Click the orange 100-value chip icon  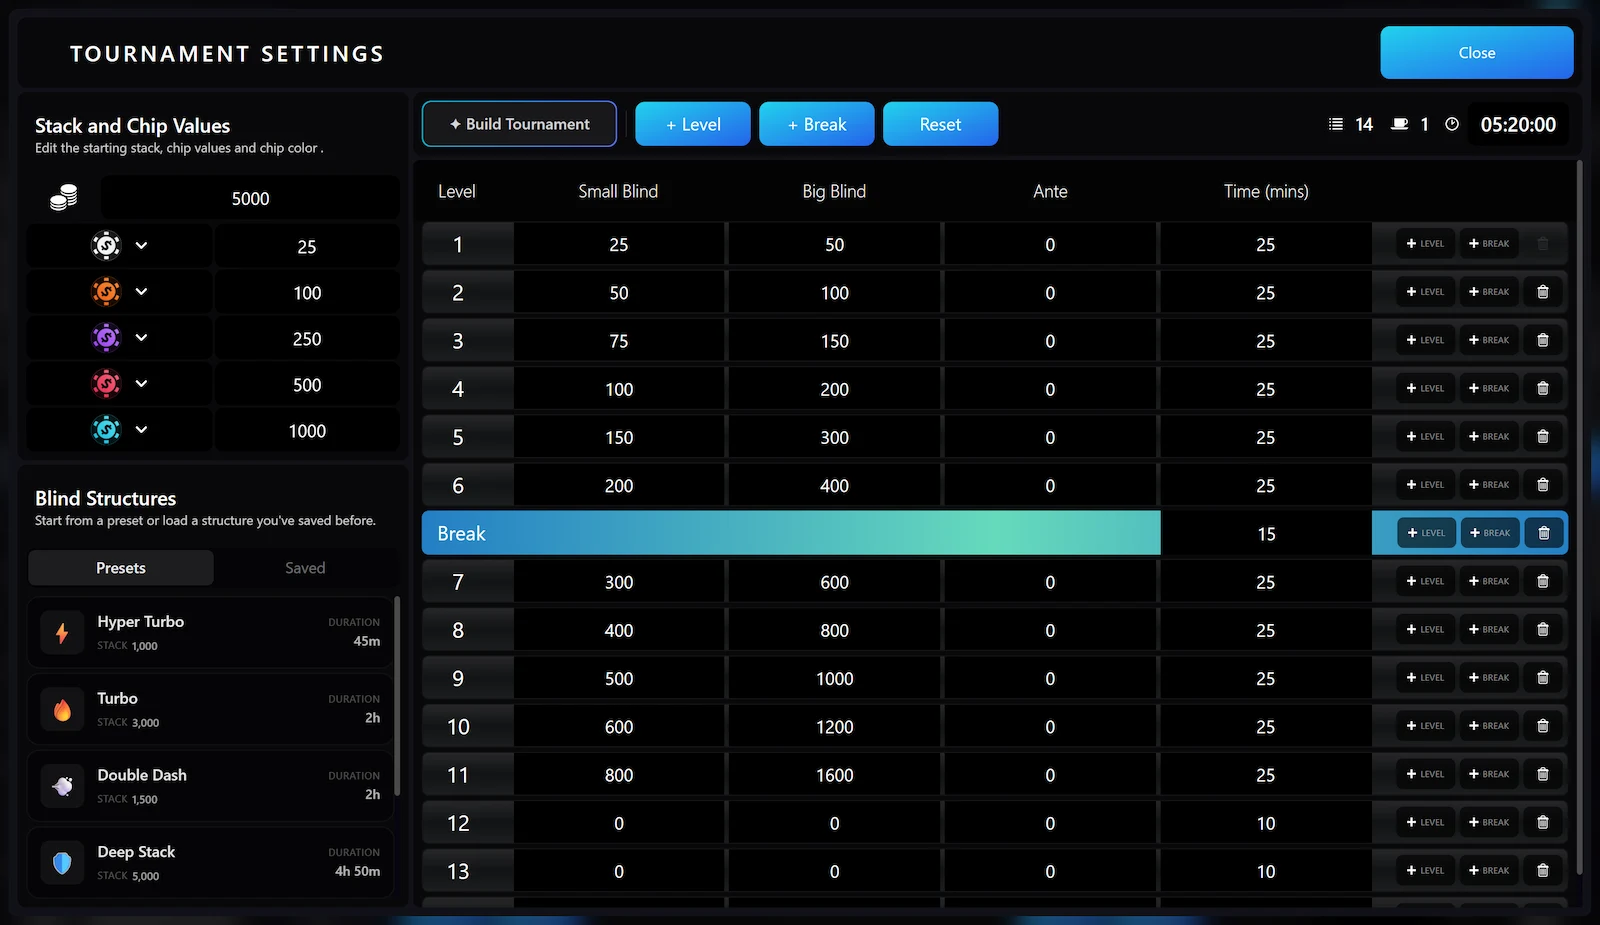click(x=106, y=291)
